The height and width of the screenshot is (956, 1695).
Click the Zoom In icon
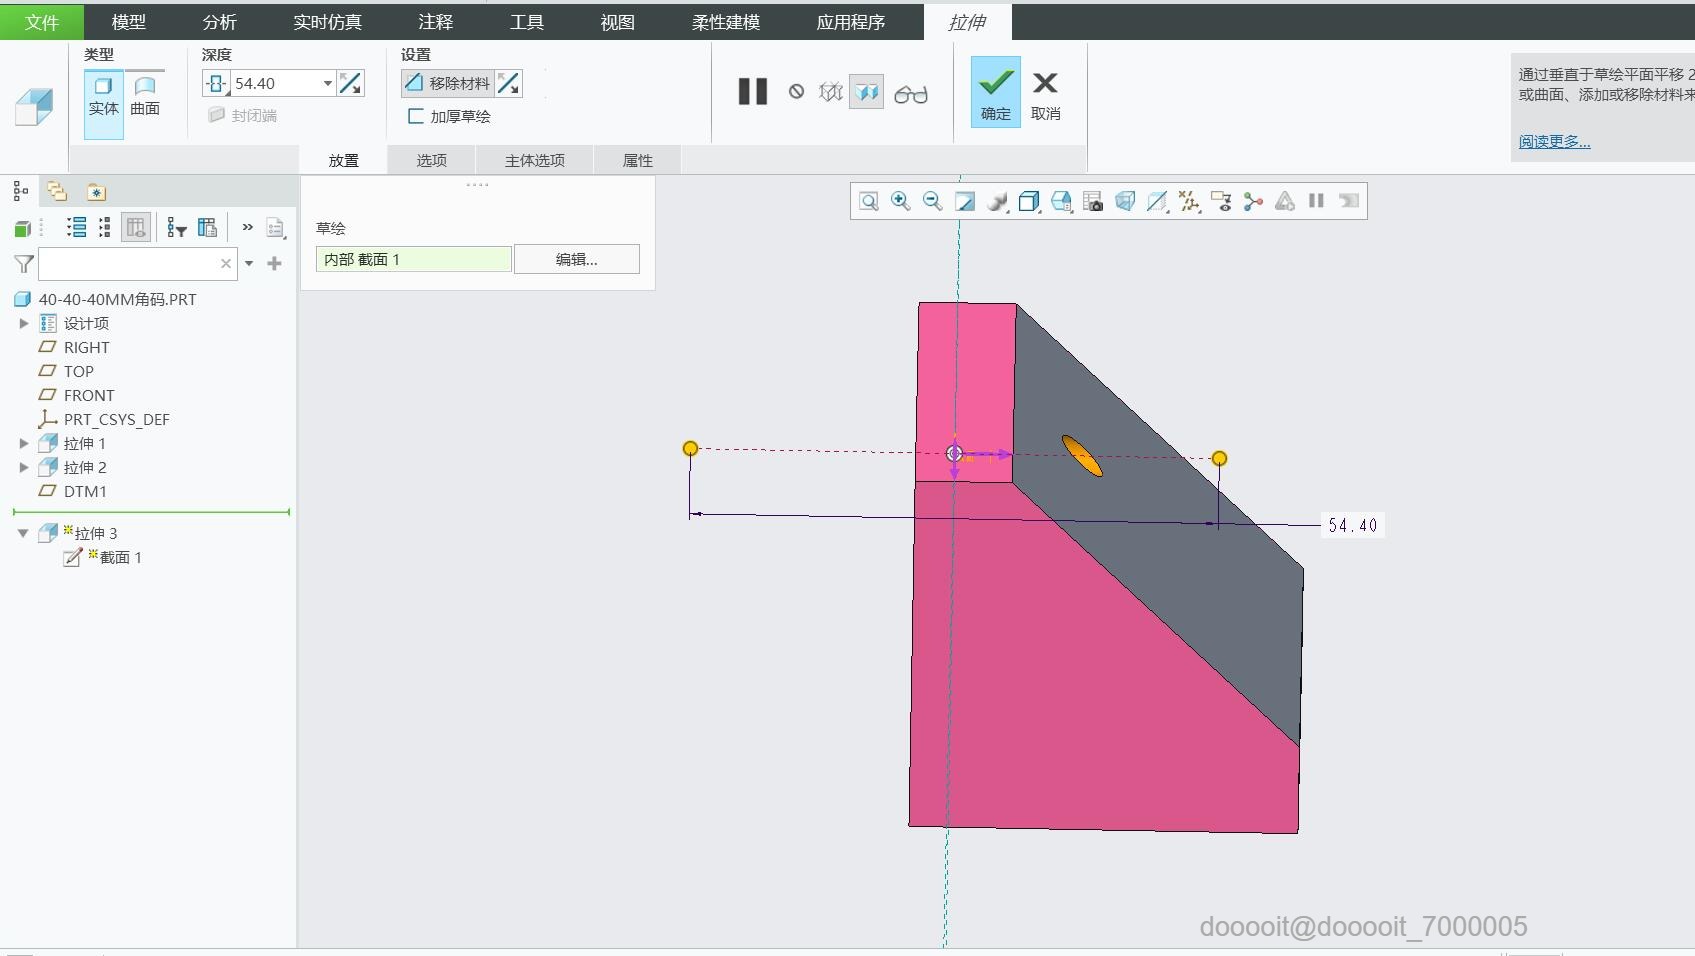901,201
